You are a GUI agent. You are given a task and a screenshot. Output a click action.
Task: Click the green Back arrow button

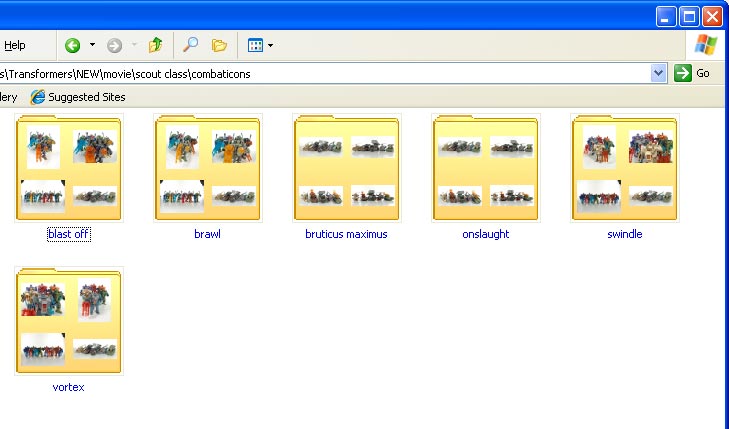[x=73, y=45]
